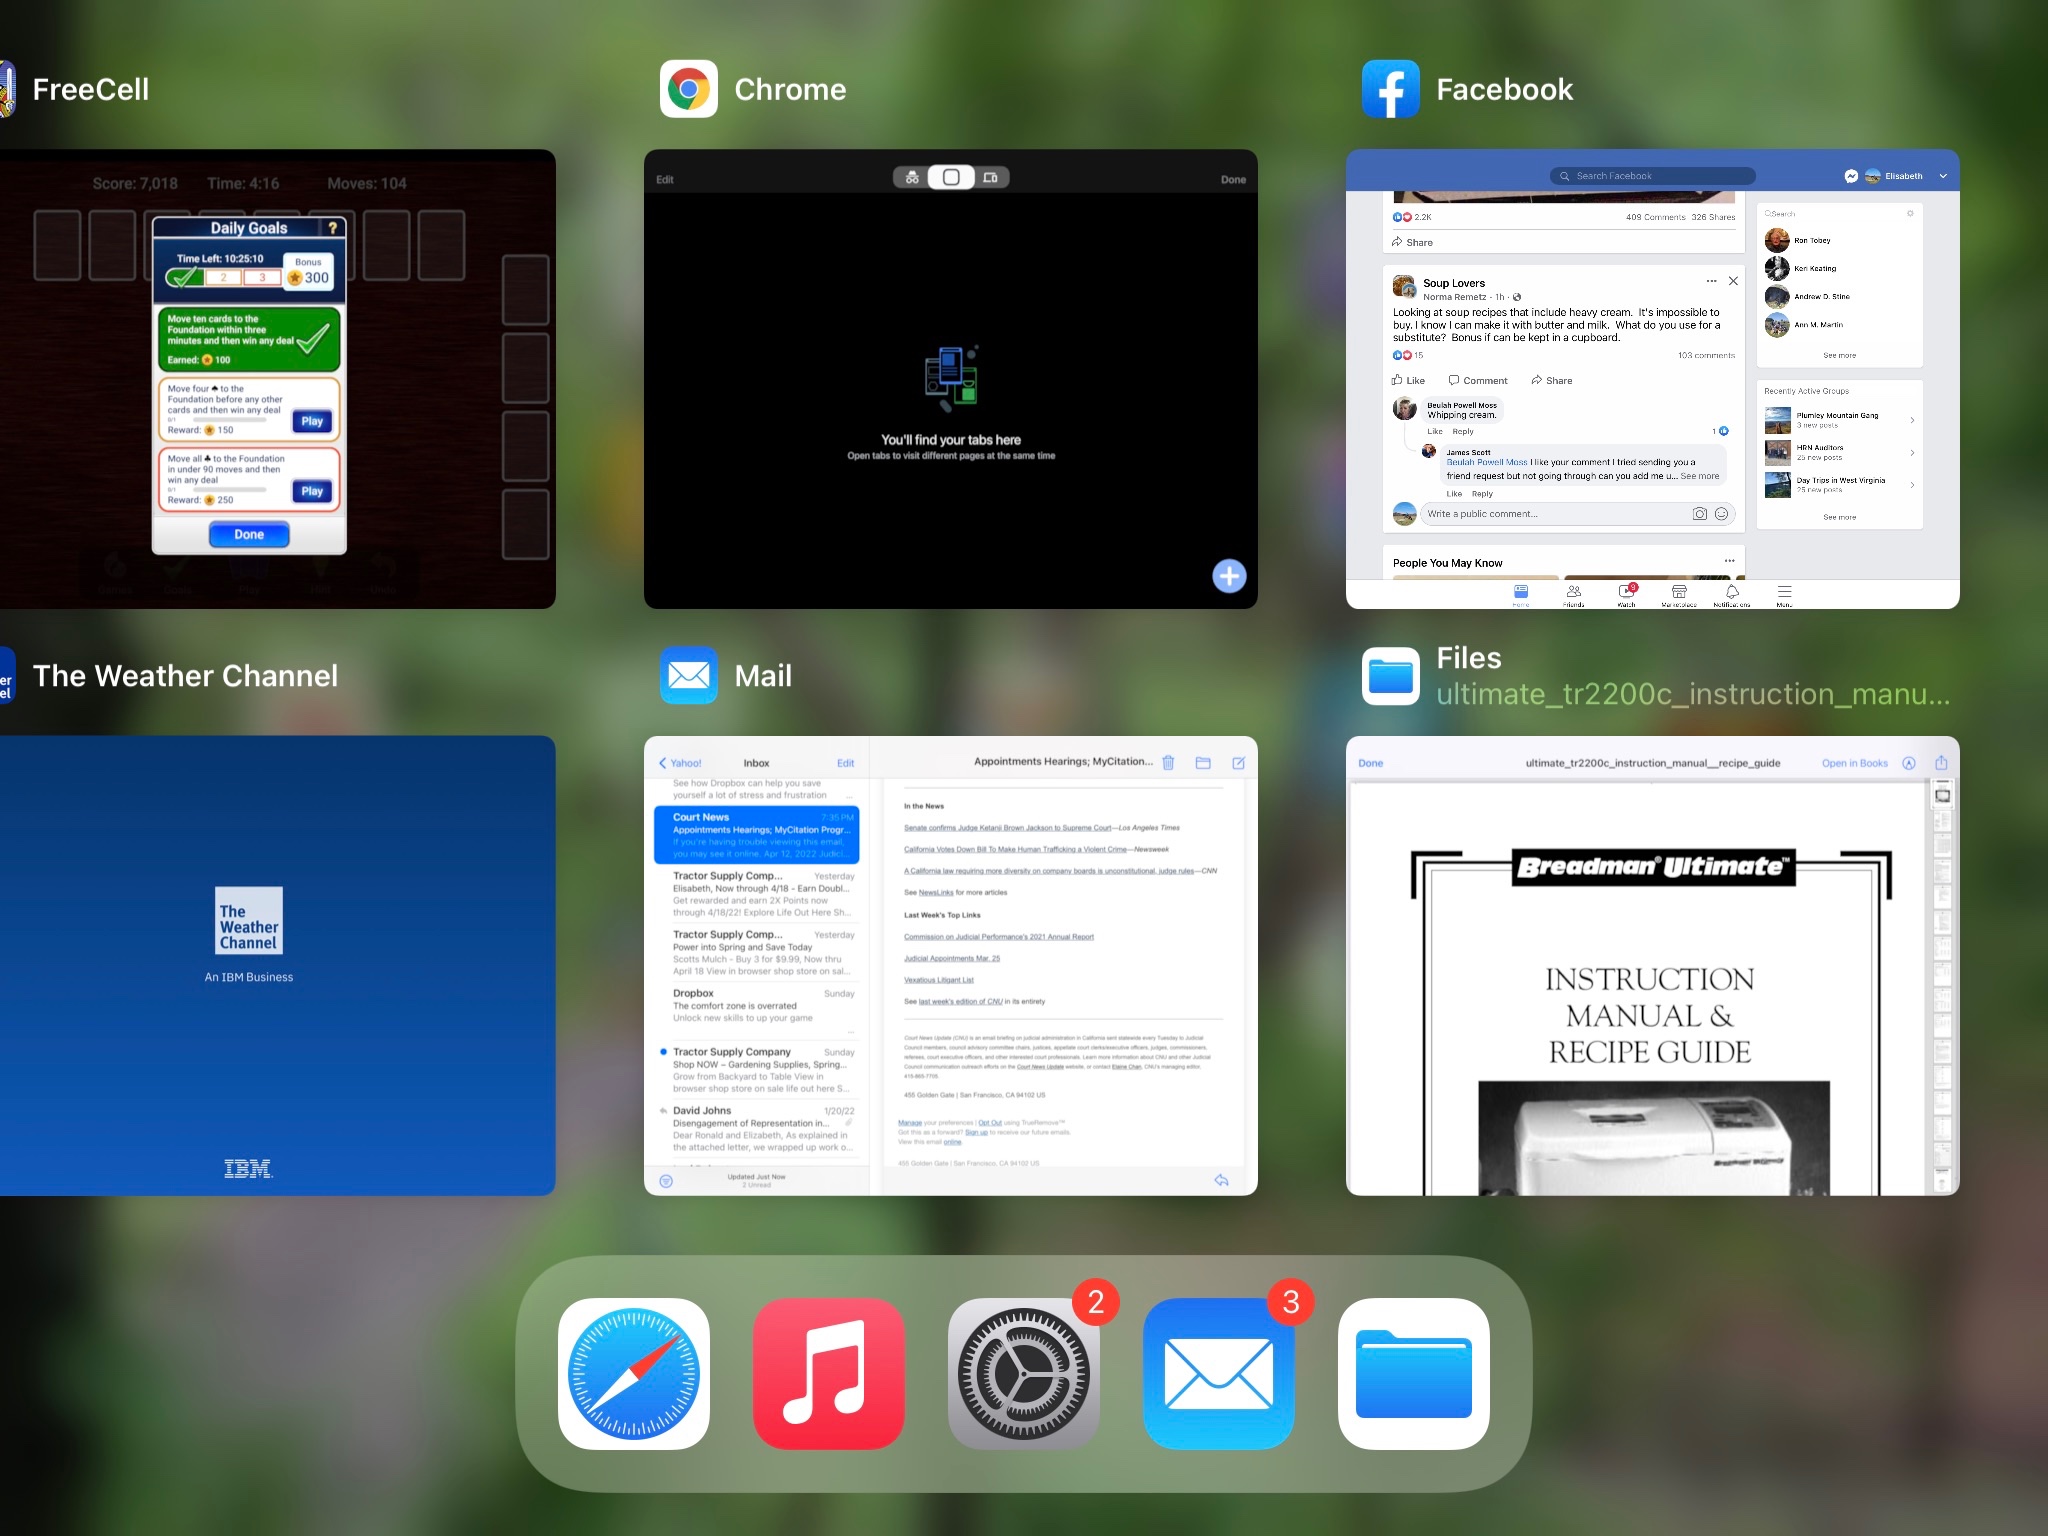This screenshot has height=1536, width=2048.
Task: Tap the compose icon in Mail
Action: pyautogui.click(x=1238, y=763)
